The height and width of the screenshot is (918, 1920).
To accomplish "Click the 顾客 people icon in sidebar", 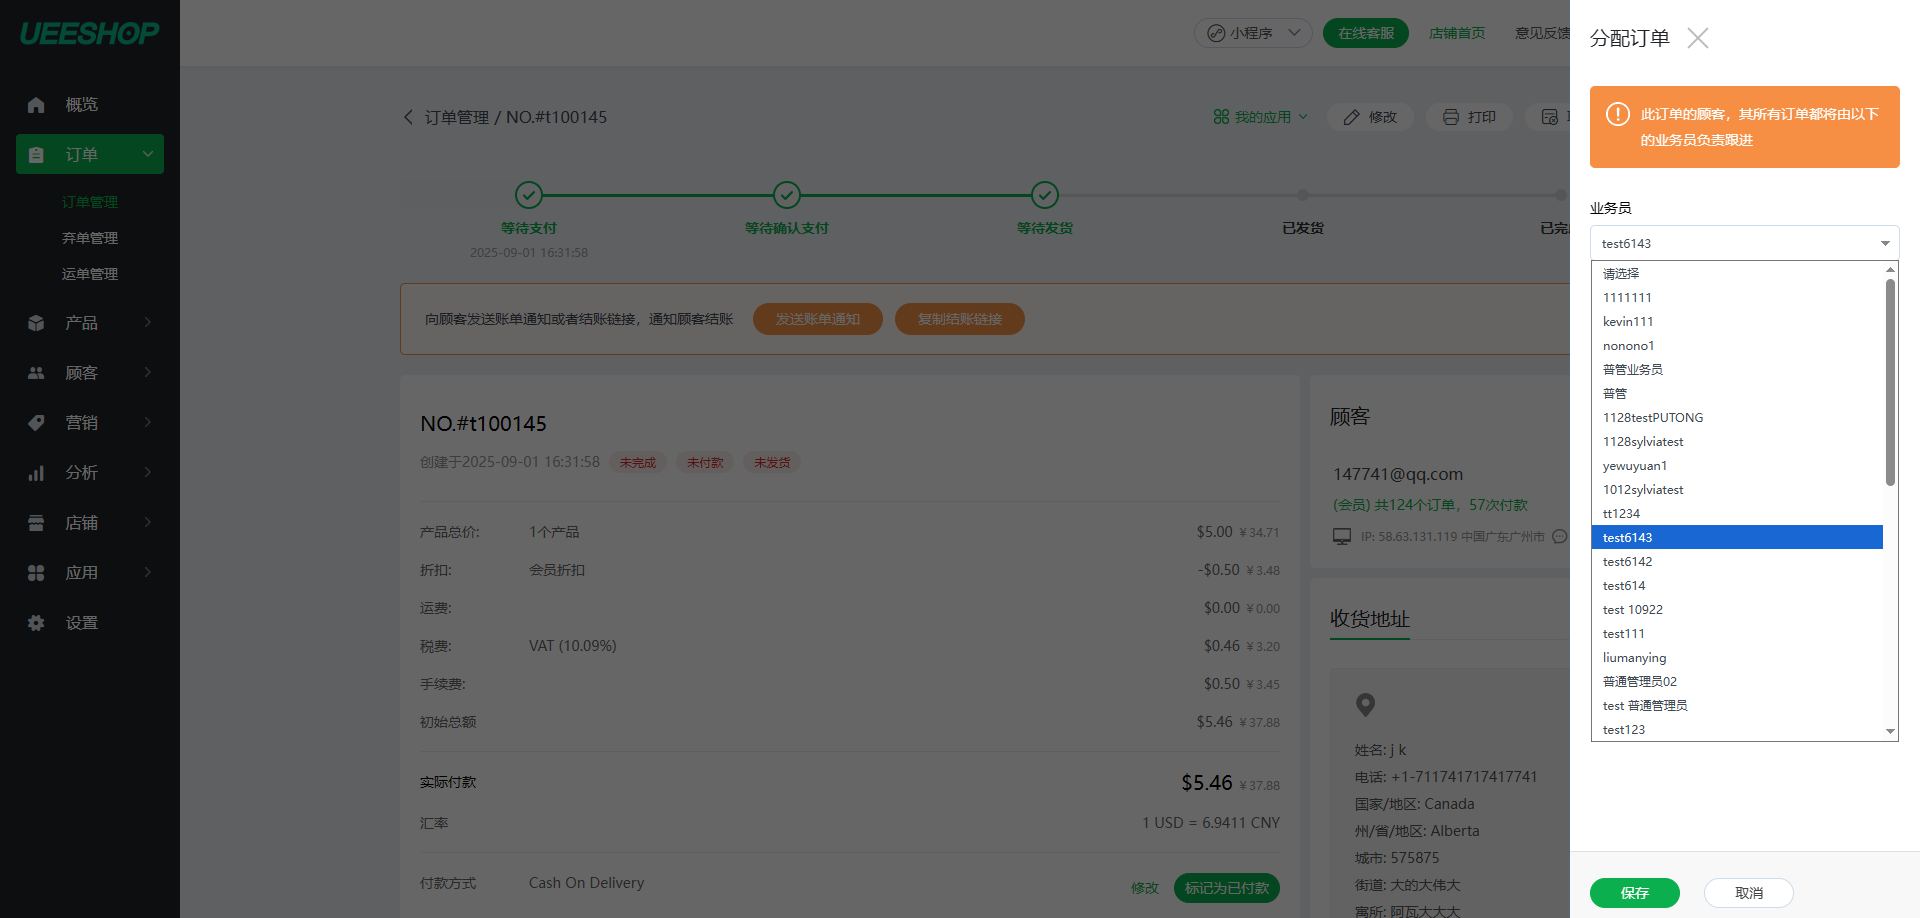I will [x=36, y=373].
